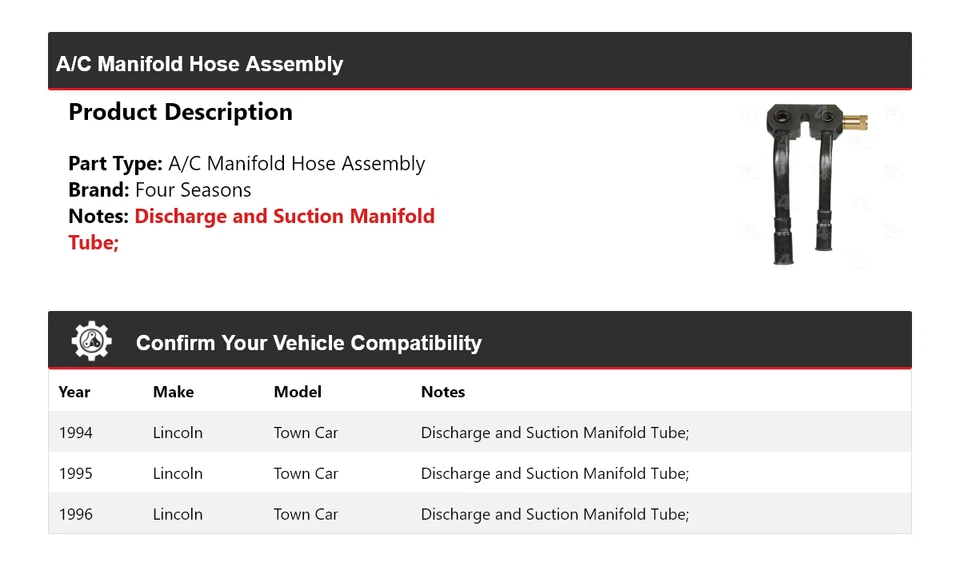Select the 1995 year cell
The height and width of the screenshot is (566, 960).
[76, 474]
